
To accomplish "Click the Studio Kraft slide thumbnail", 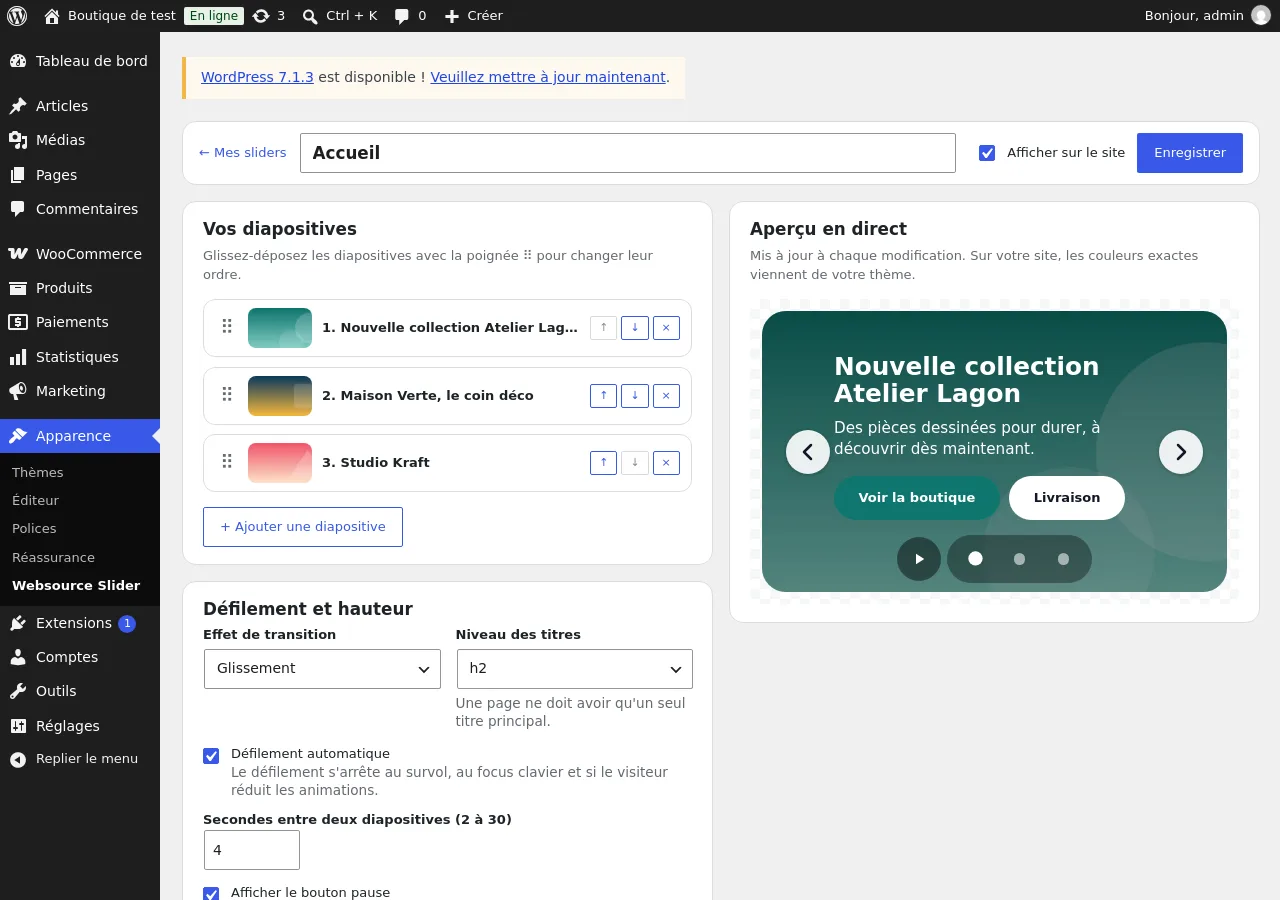I will coord(280,463).
